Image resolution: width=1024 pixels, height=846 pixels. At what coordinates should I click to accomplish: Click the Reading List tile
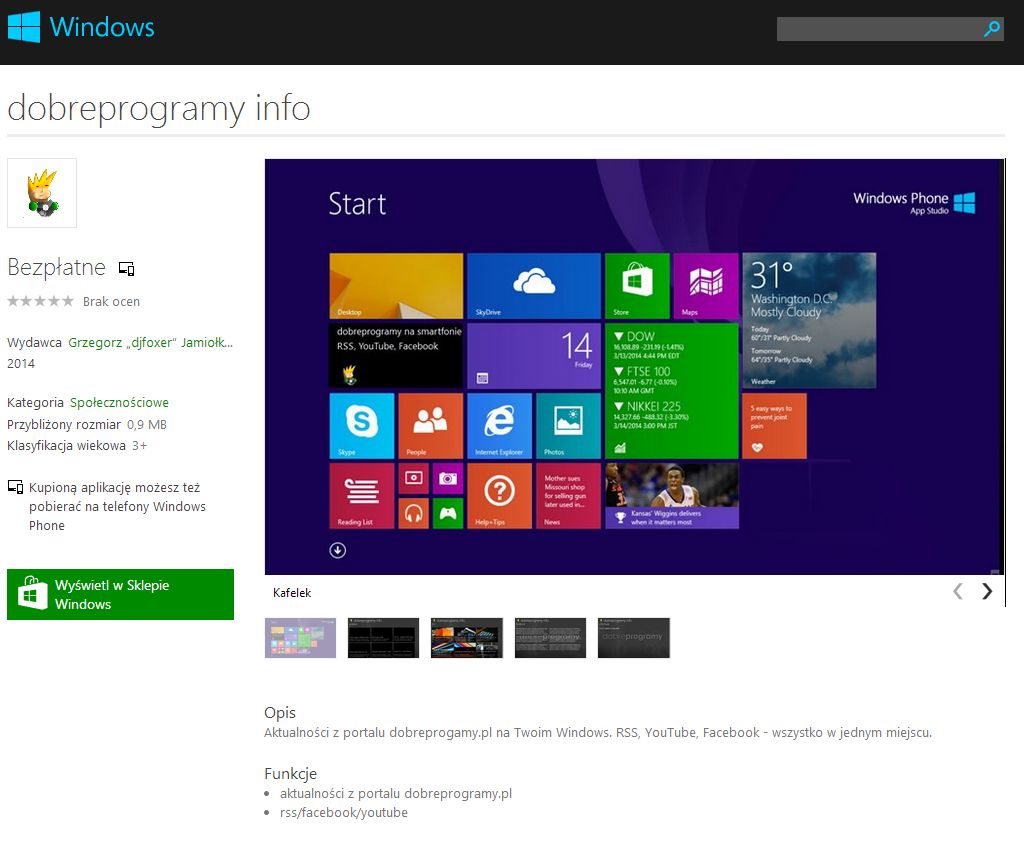(x=362, y=496)
